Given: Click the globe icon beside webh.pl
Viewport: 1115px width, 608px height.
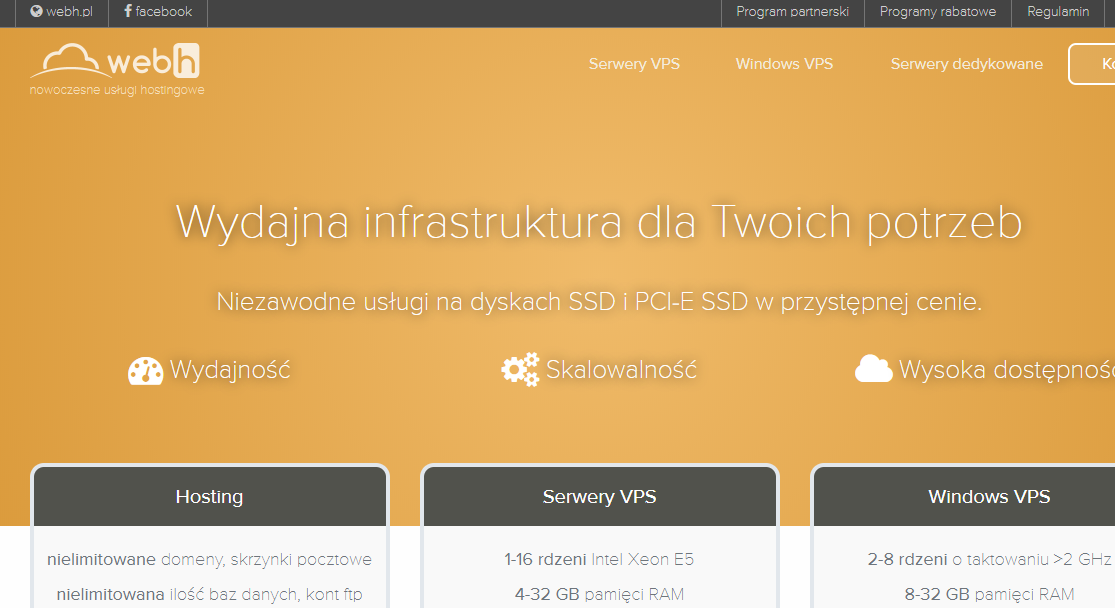Looking at the screenshot, I should (37, 12).
